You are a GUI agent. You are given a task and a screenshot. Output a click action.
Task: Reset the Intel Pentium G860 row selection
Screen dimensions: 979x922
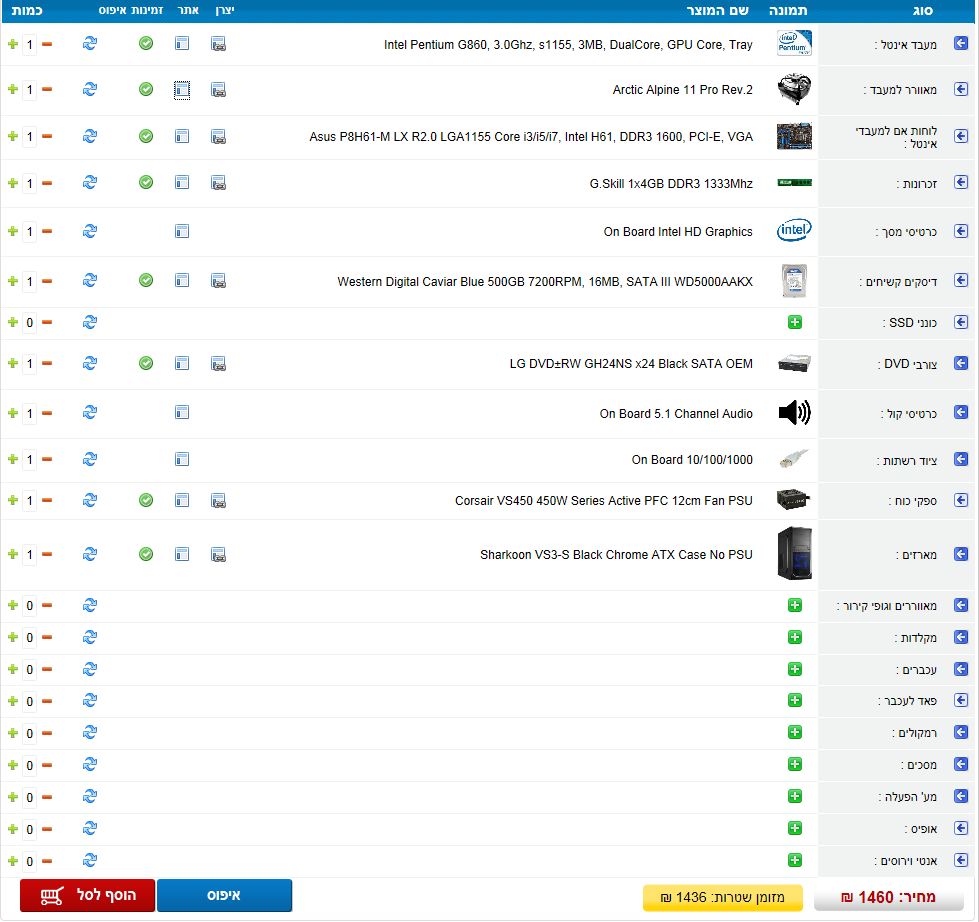90,44
